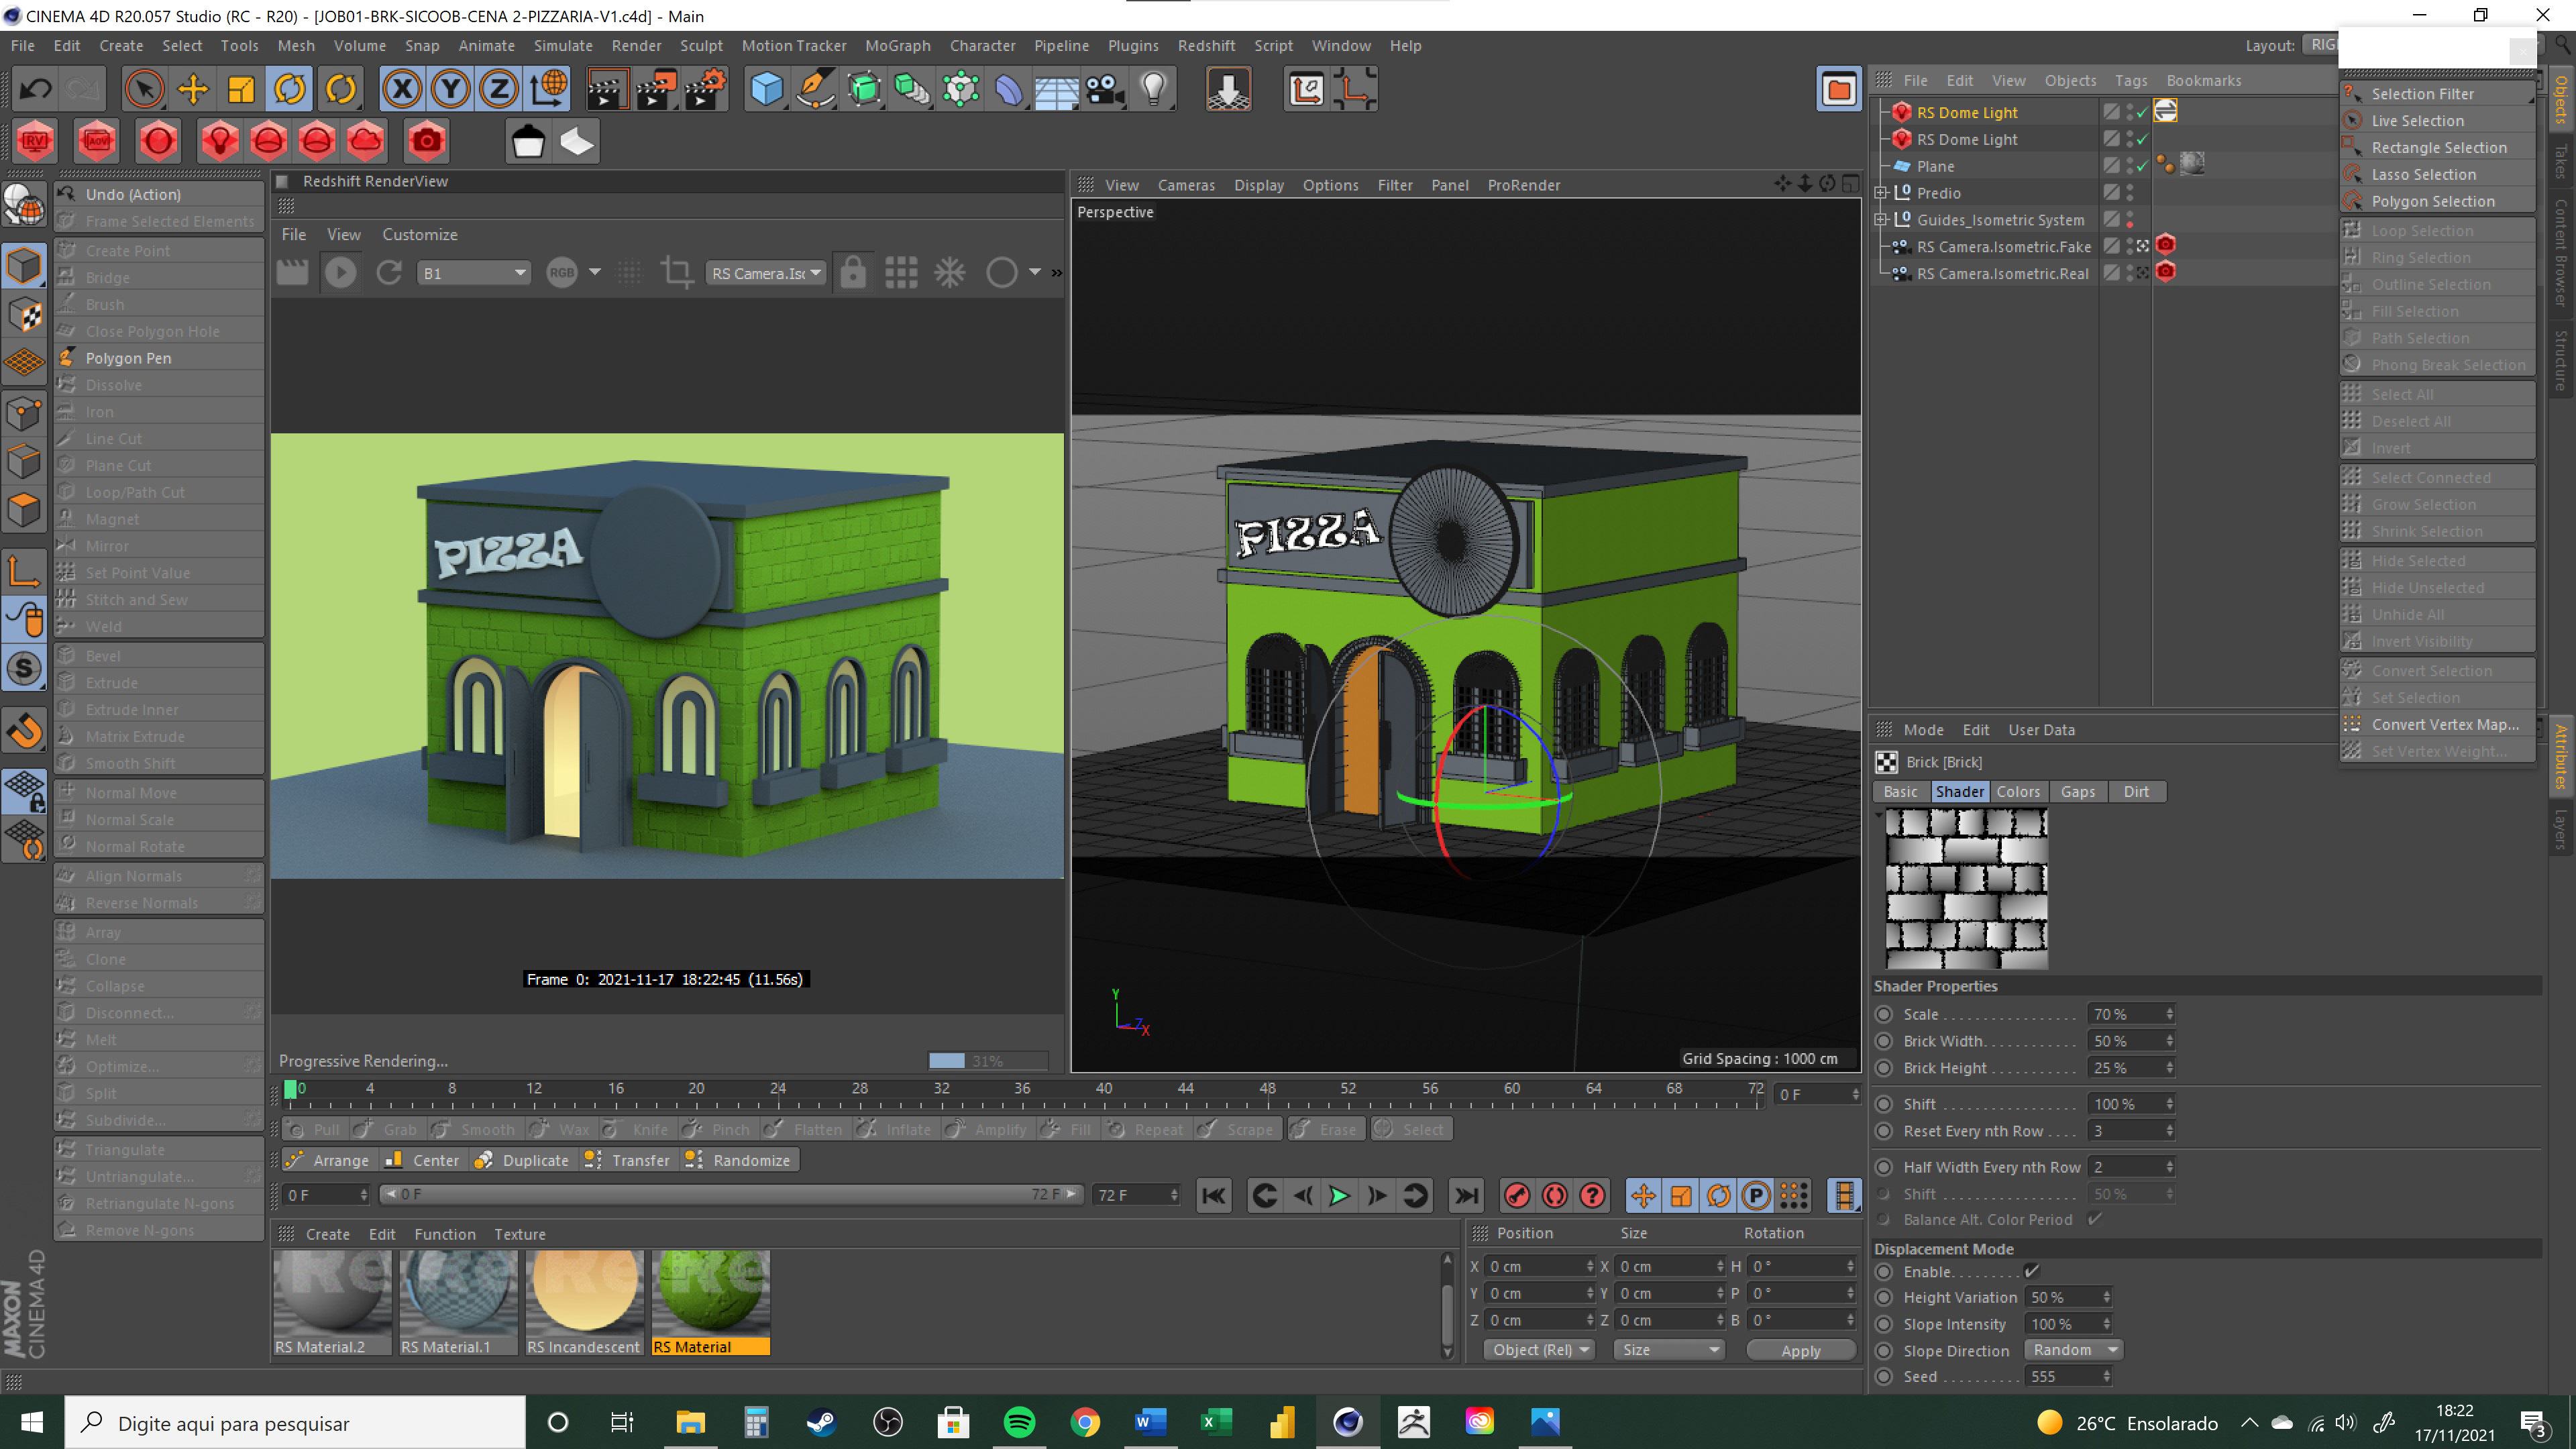Click the camera object icon in toolbar
Image resolution: width=2576 pixels, height=1449 pixels.
pyautogui.click(x=1105, y=90)
